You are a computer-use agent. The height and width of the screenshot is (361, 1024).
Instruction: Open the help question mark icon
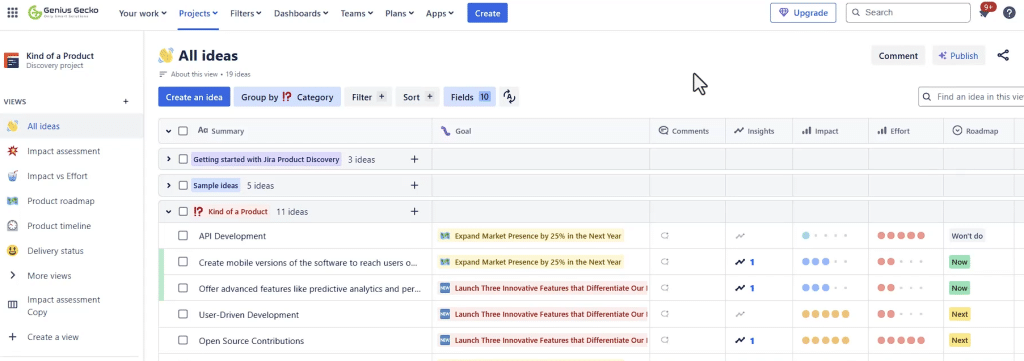(x=1009, y=13)
